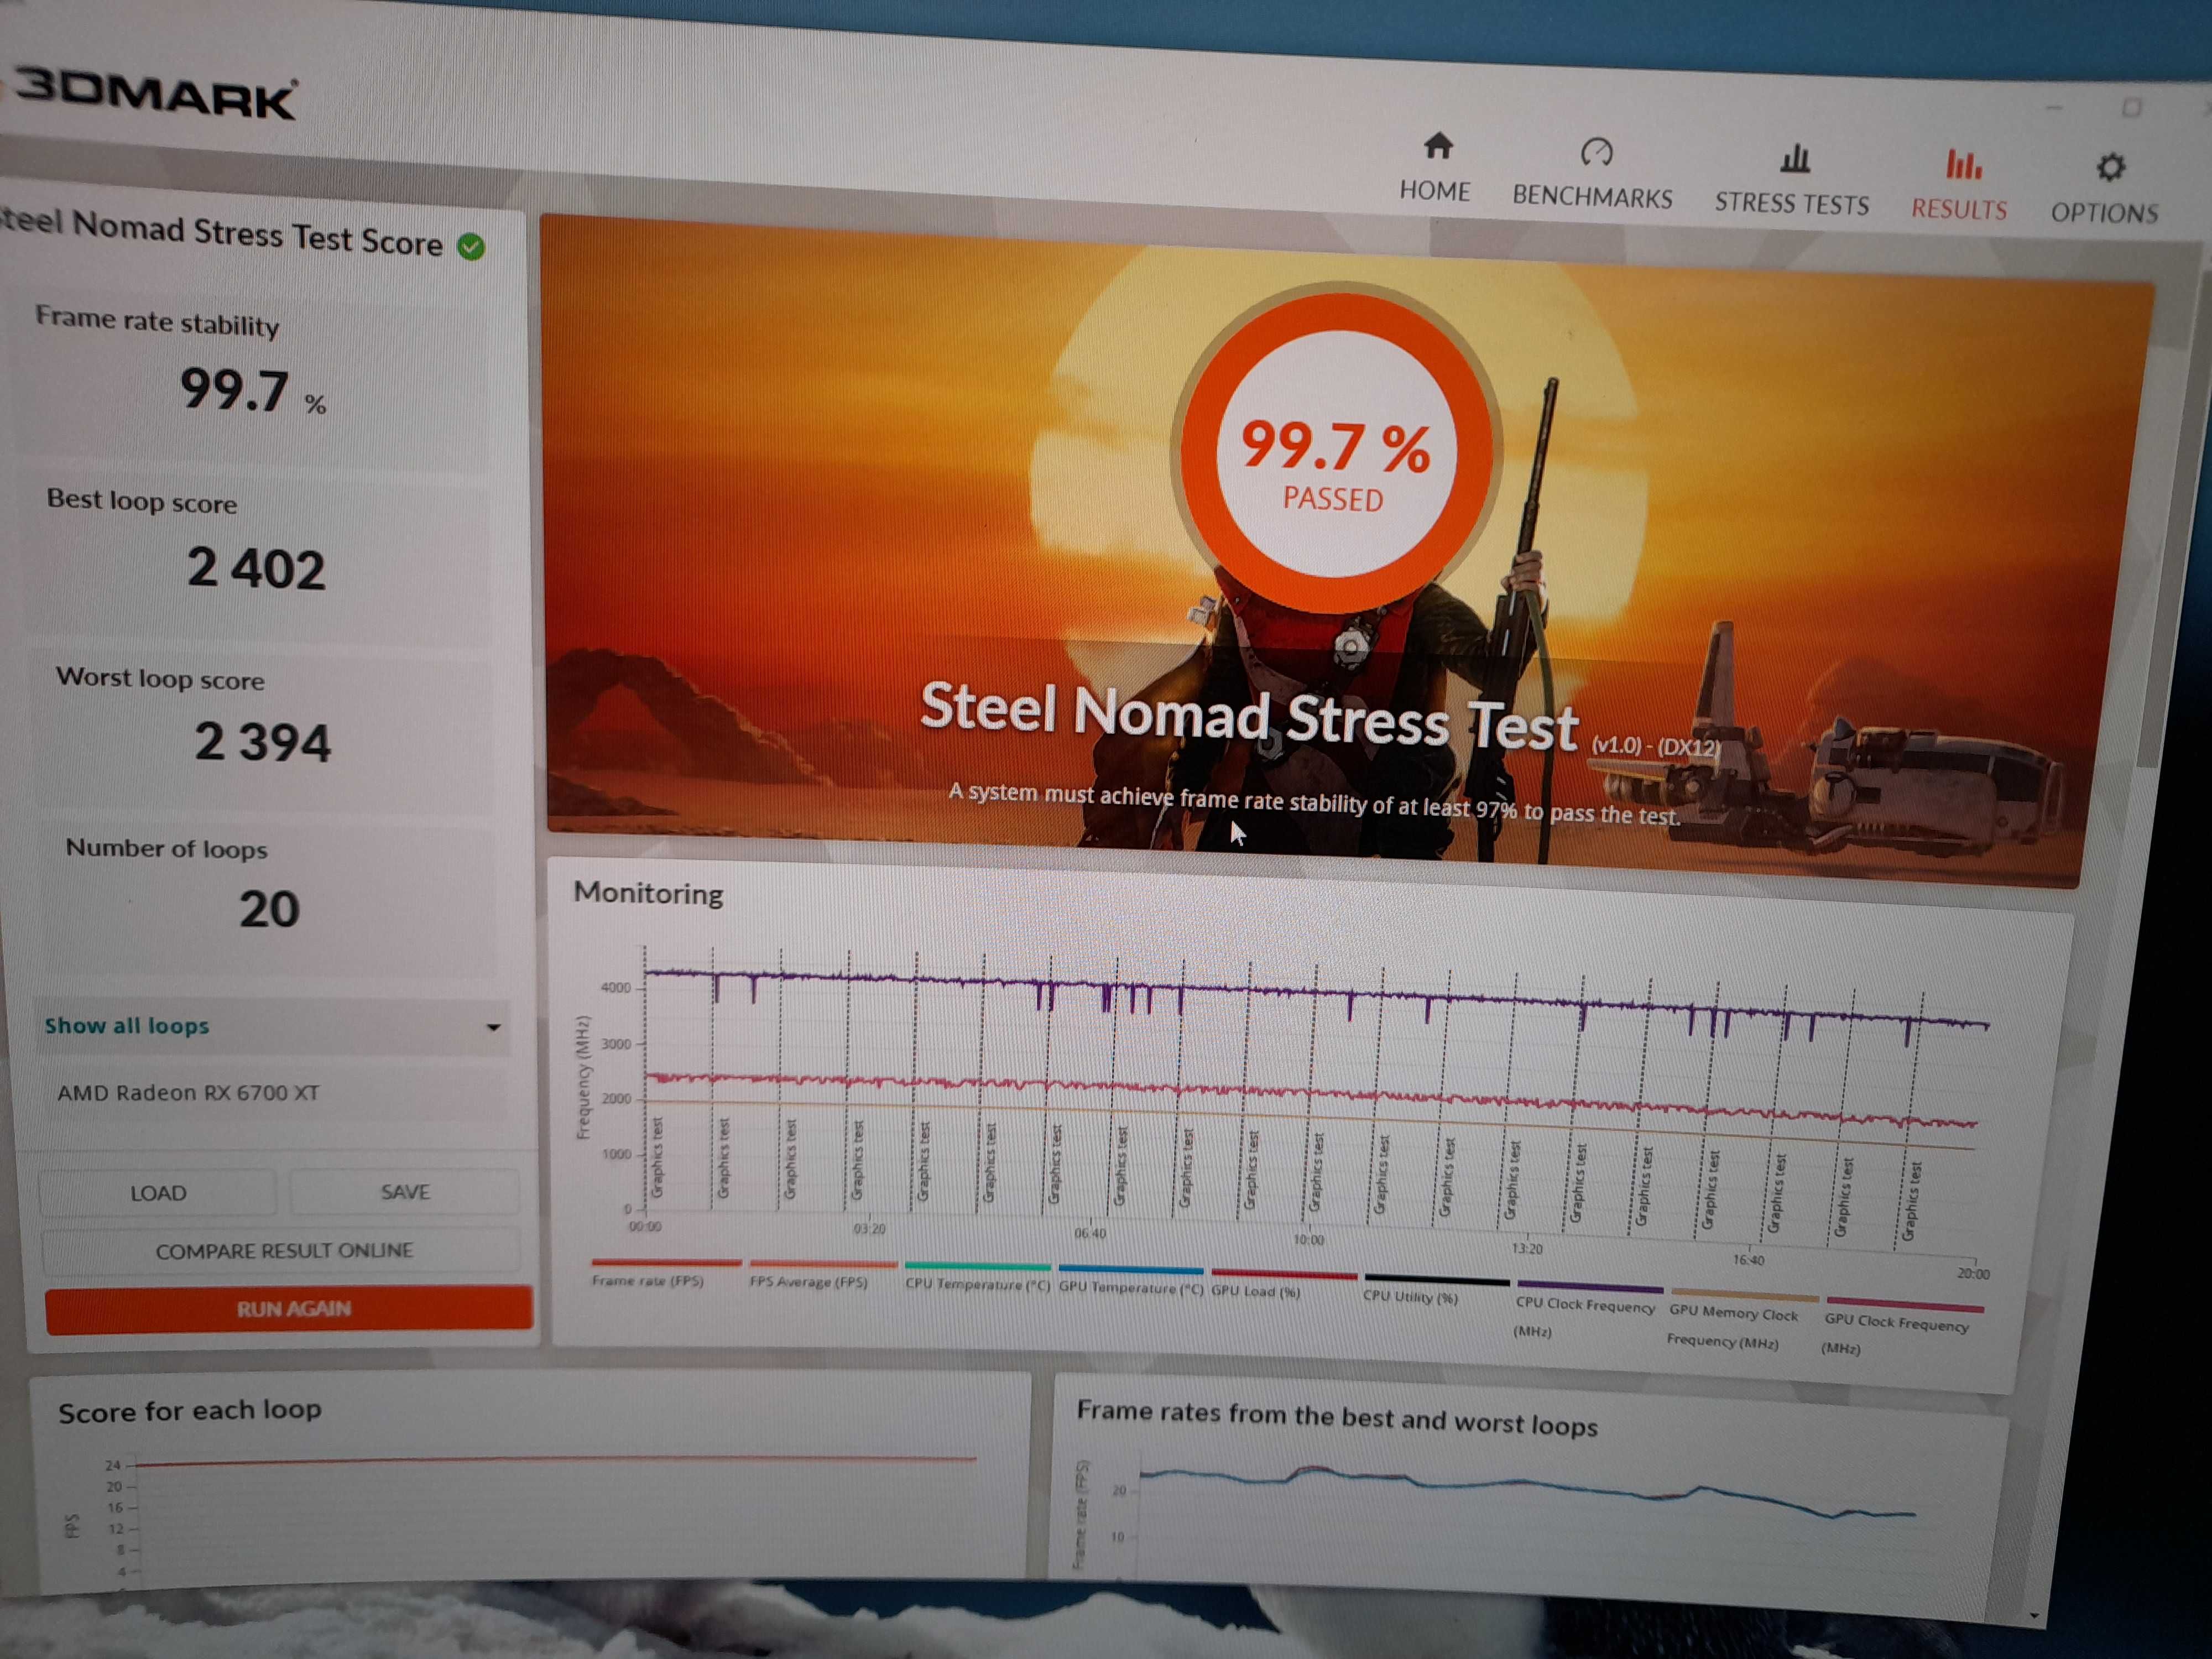Select the RESULTS tab
The width and height of the screenshot is (2212, 1659).
[x=1960, y=186]
